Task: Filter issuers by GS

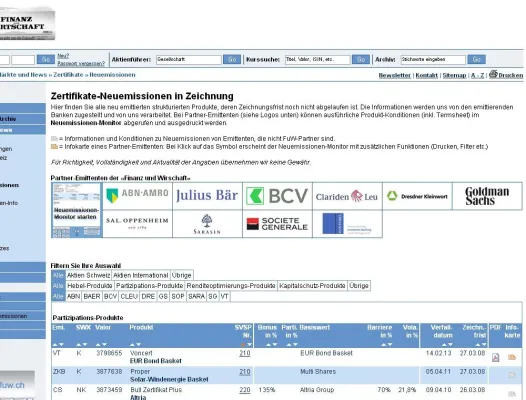Action: pos(163,296)
